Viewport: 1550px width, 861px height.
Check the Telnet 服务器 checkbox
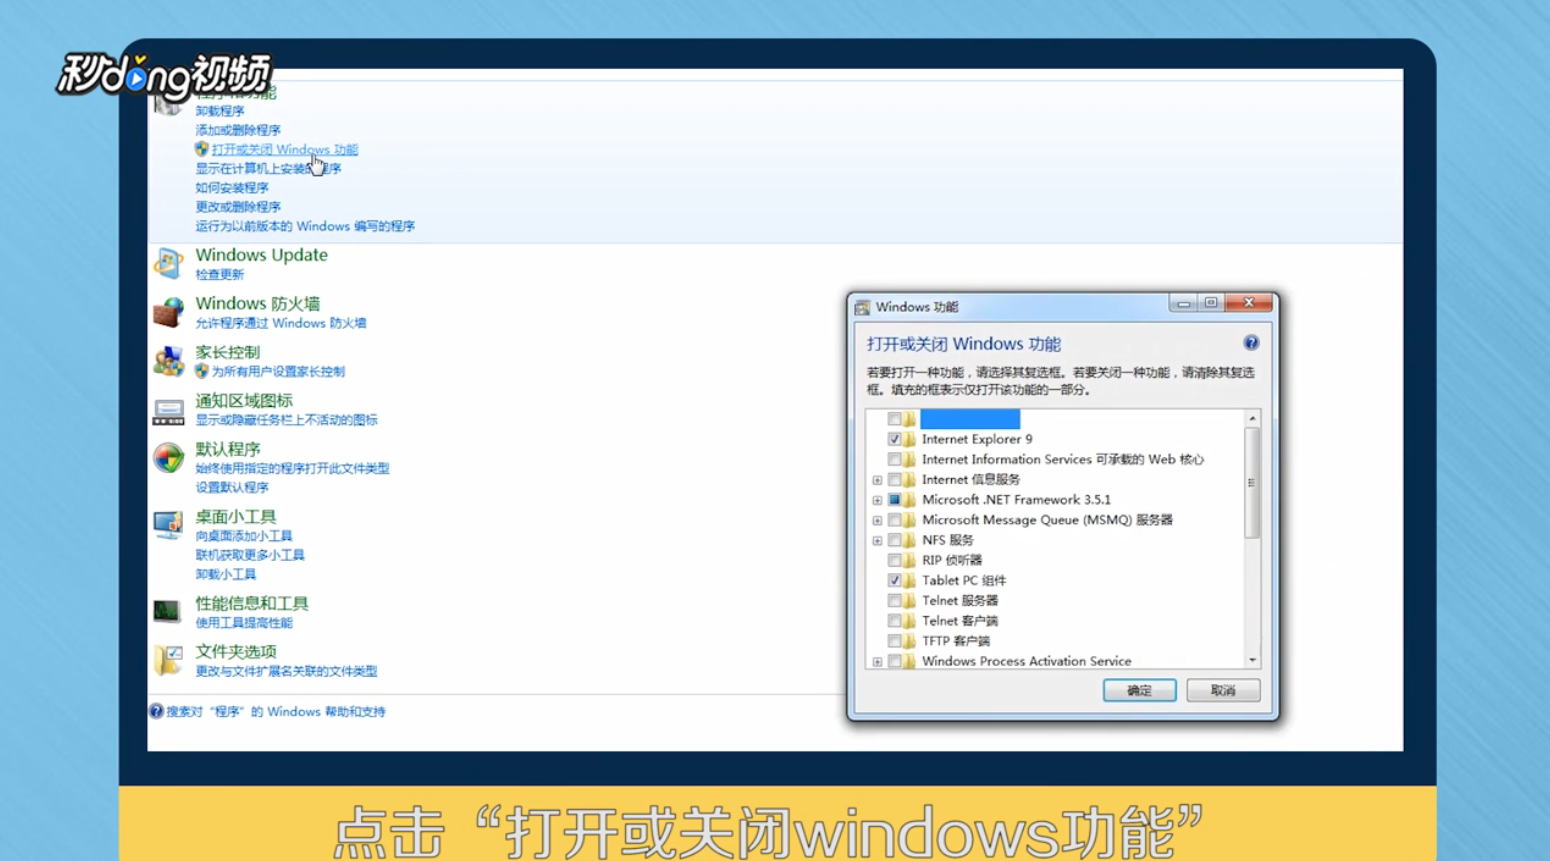pyautogui.click(x=894, y=600)
